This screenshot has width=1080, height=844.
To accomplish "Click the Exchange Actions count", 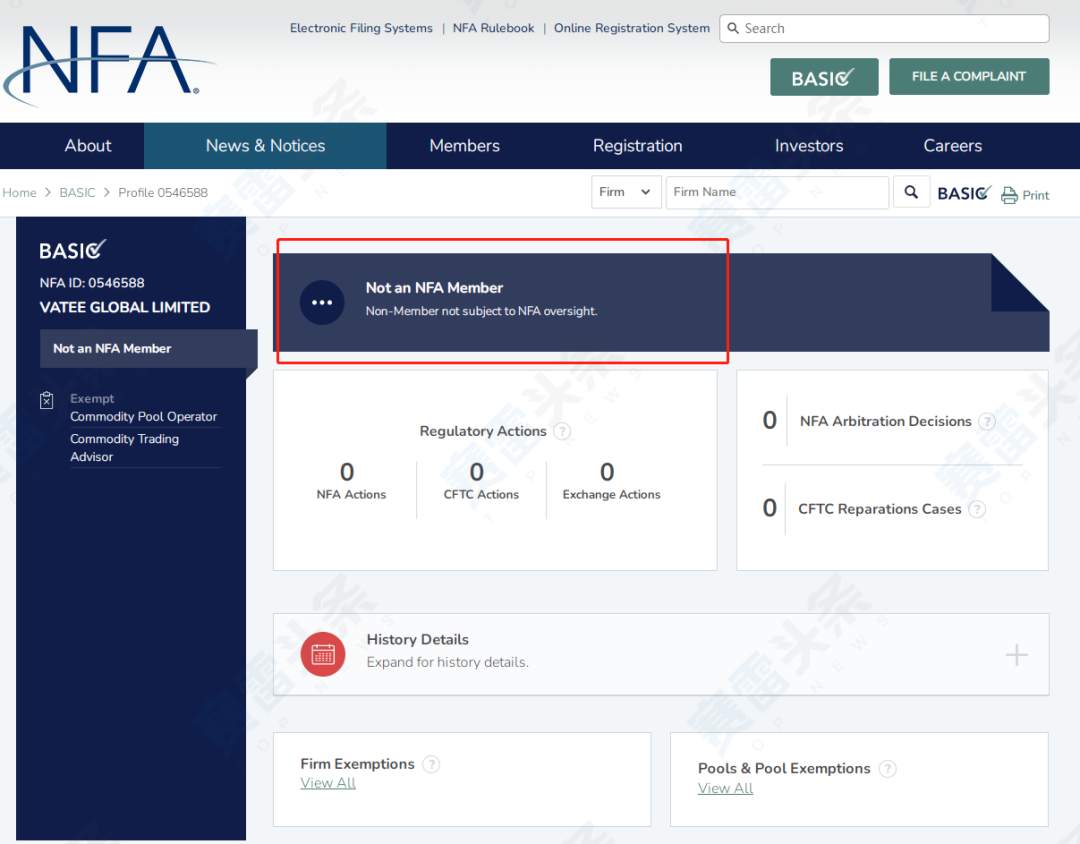I will click(607, 472).
